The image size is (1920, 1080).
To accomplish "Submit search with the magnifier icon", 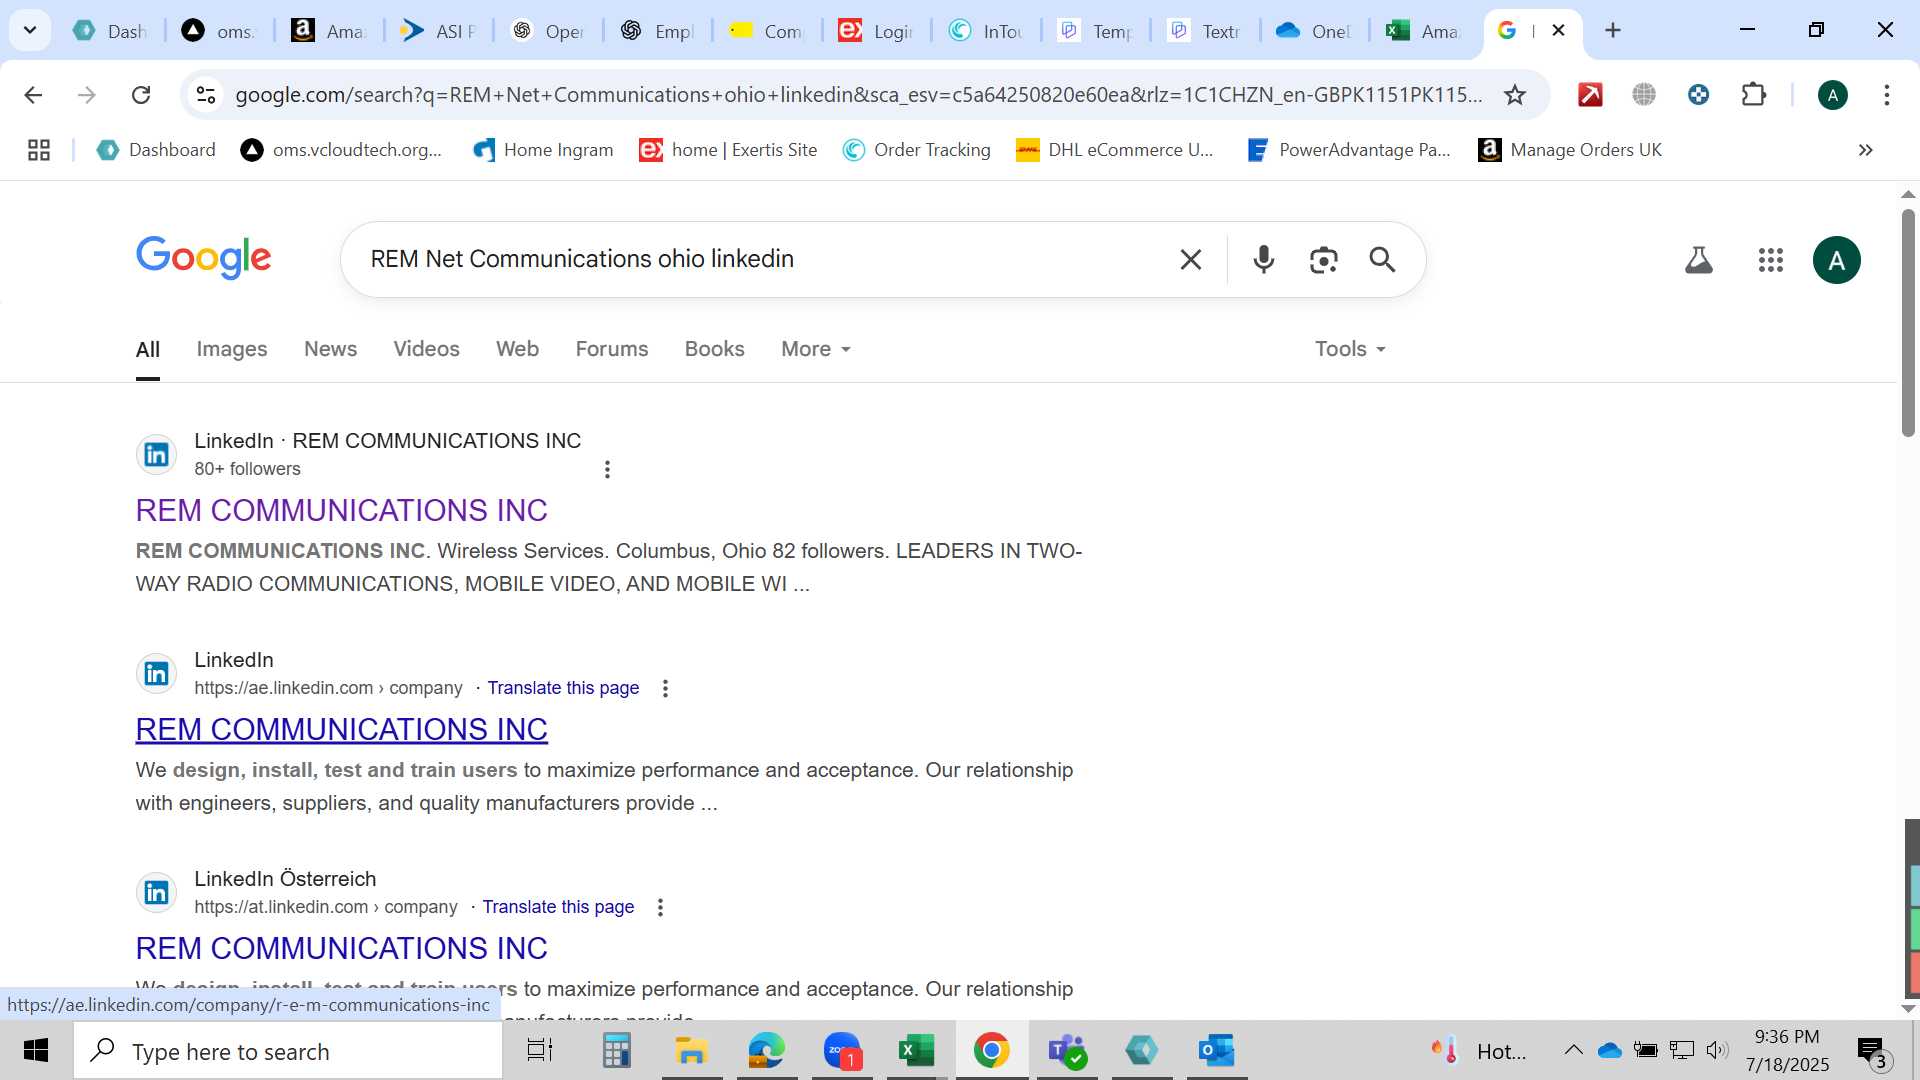I will click(1382, 260).
